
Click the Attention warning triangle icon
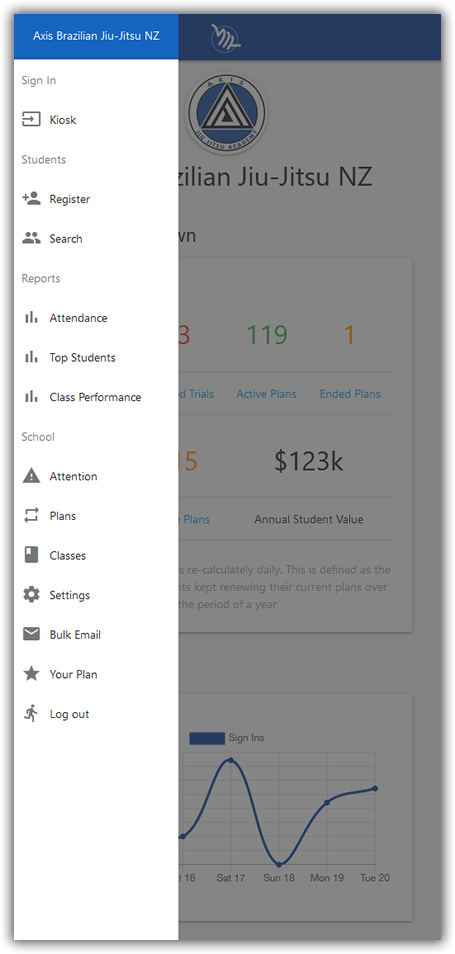click(31, 476)
